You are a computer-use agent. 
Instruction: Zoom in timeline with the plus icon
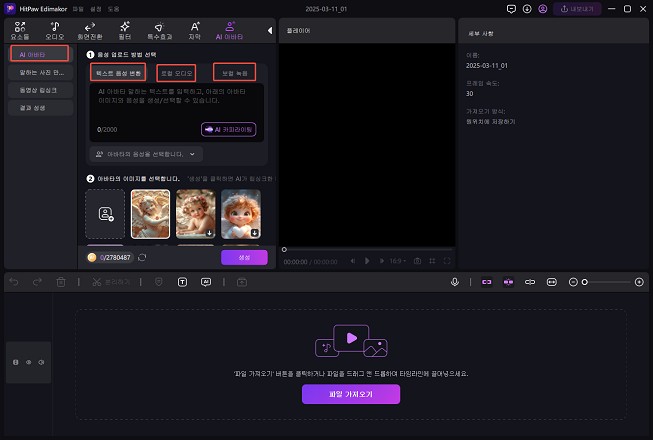pos(639,282)
